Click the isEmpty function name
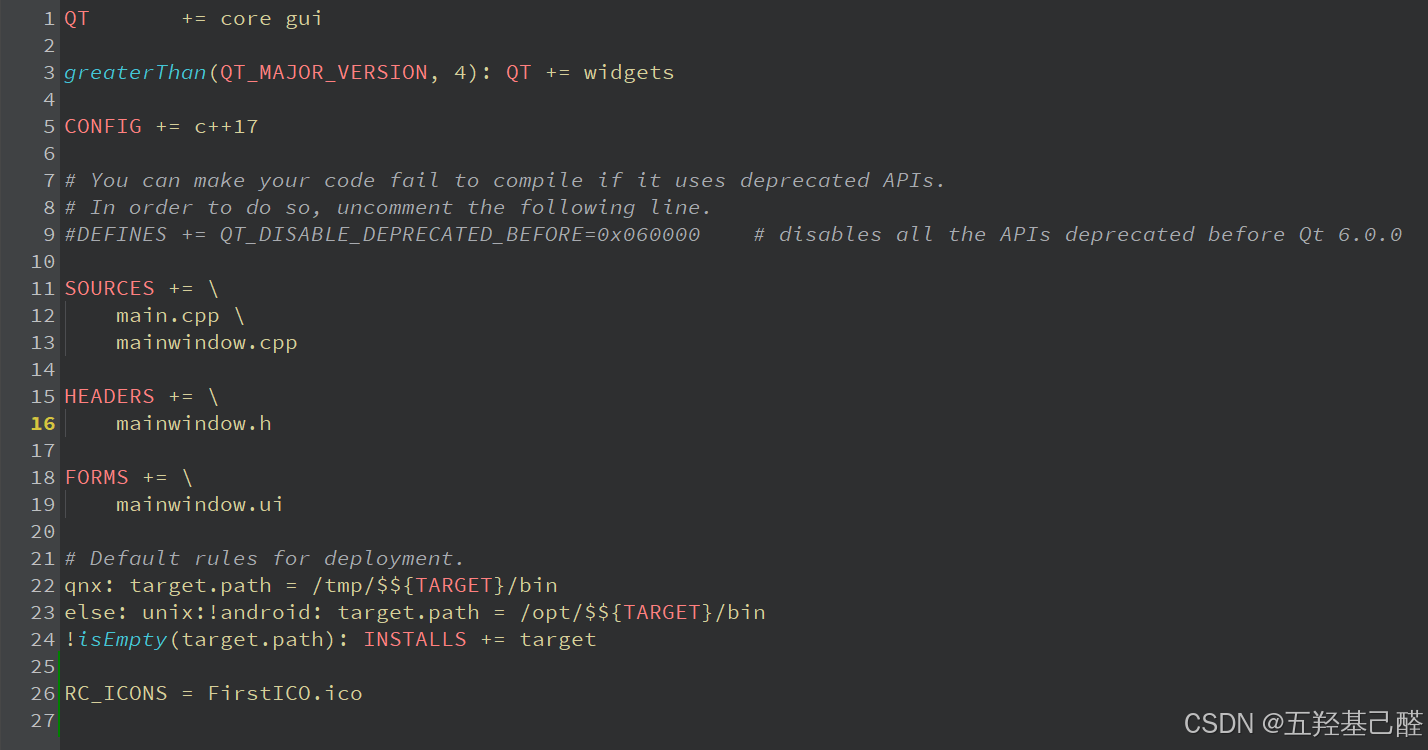The width and height of the screenshot is (1428, 750). coord(122,640)
